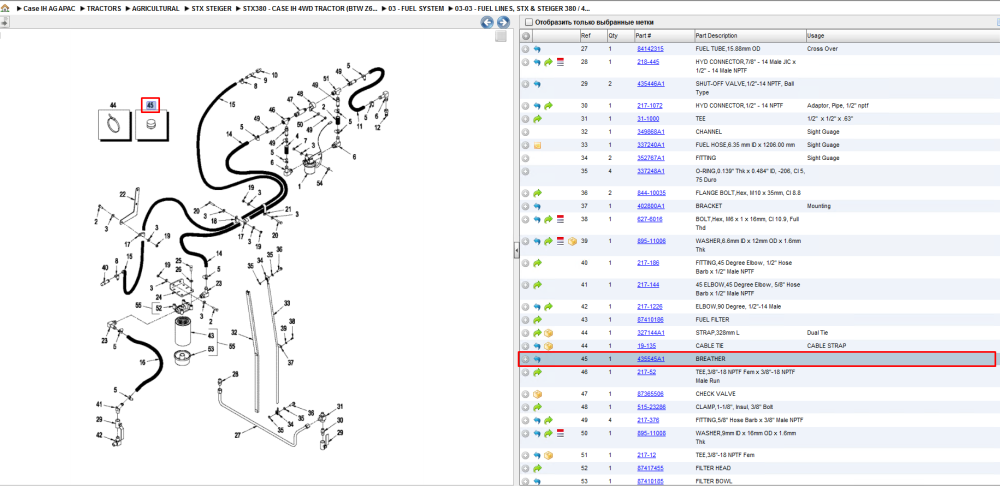
Task: Toggle selection circle for CHECK VALVE row
Action: (526, 394)
